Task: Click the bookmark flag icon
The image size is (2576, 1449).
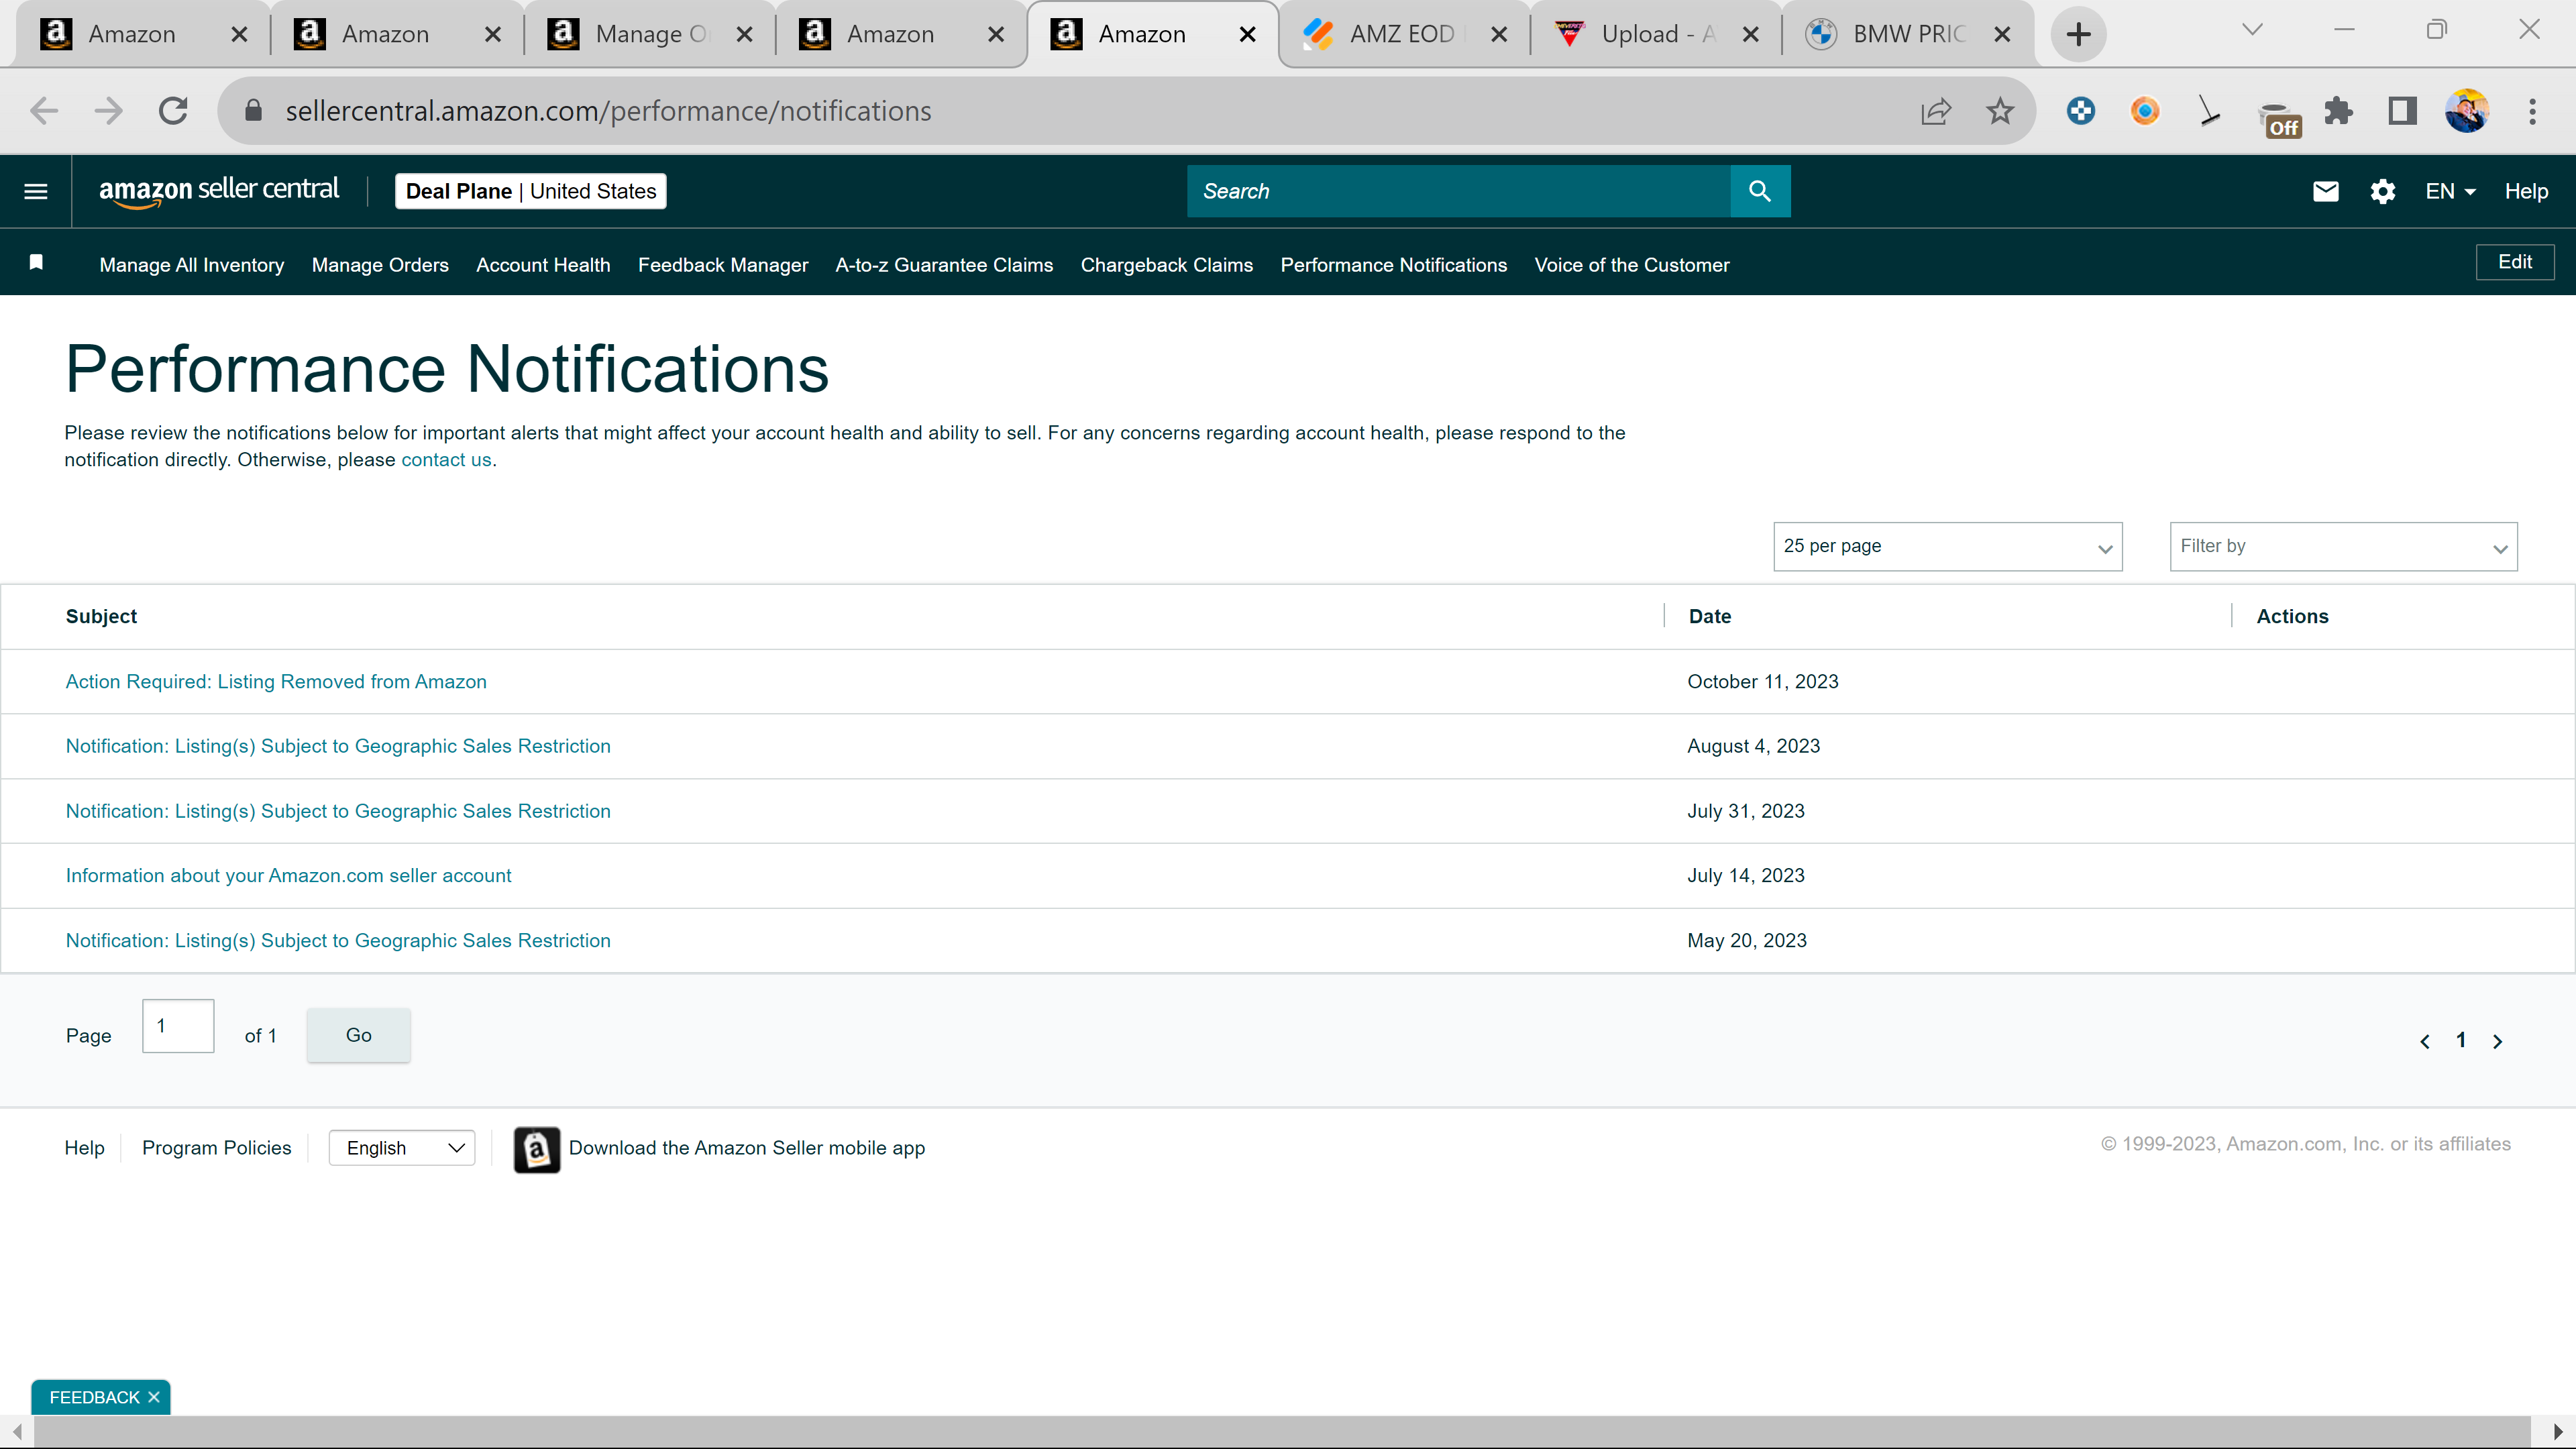Action: click(37, 263)
